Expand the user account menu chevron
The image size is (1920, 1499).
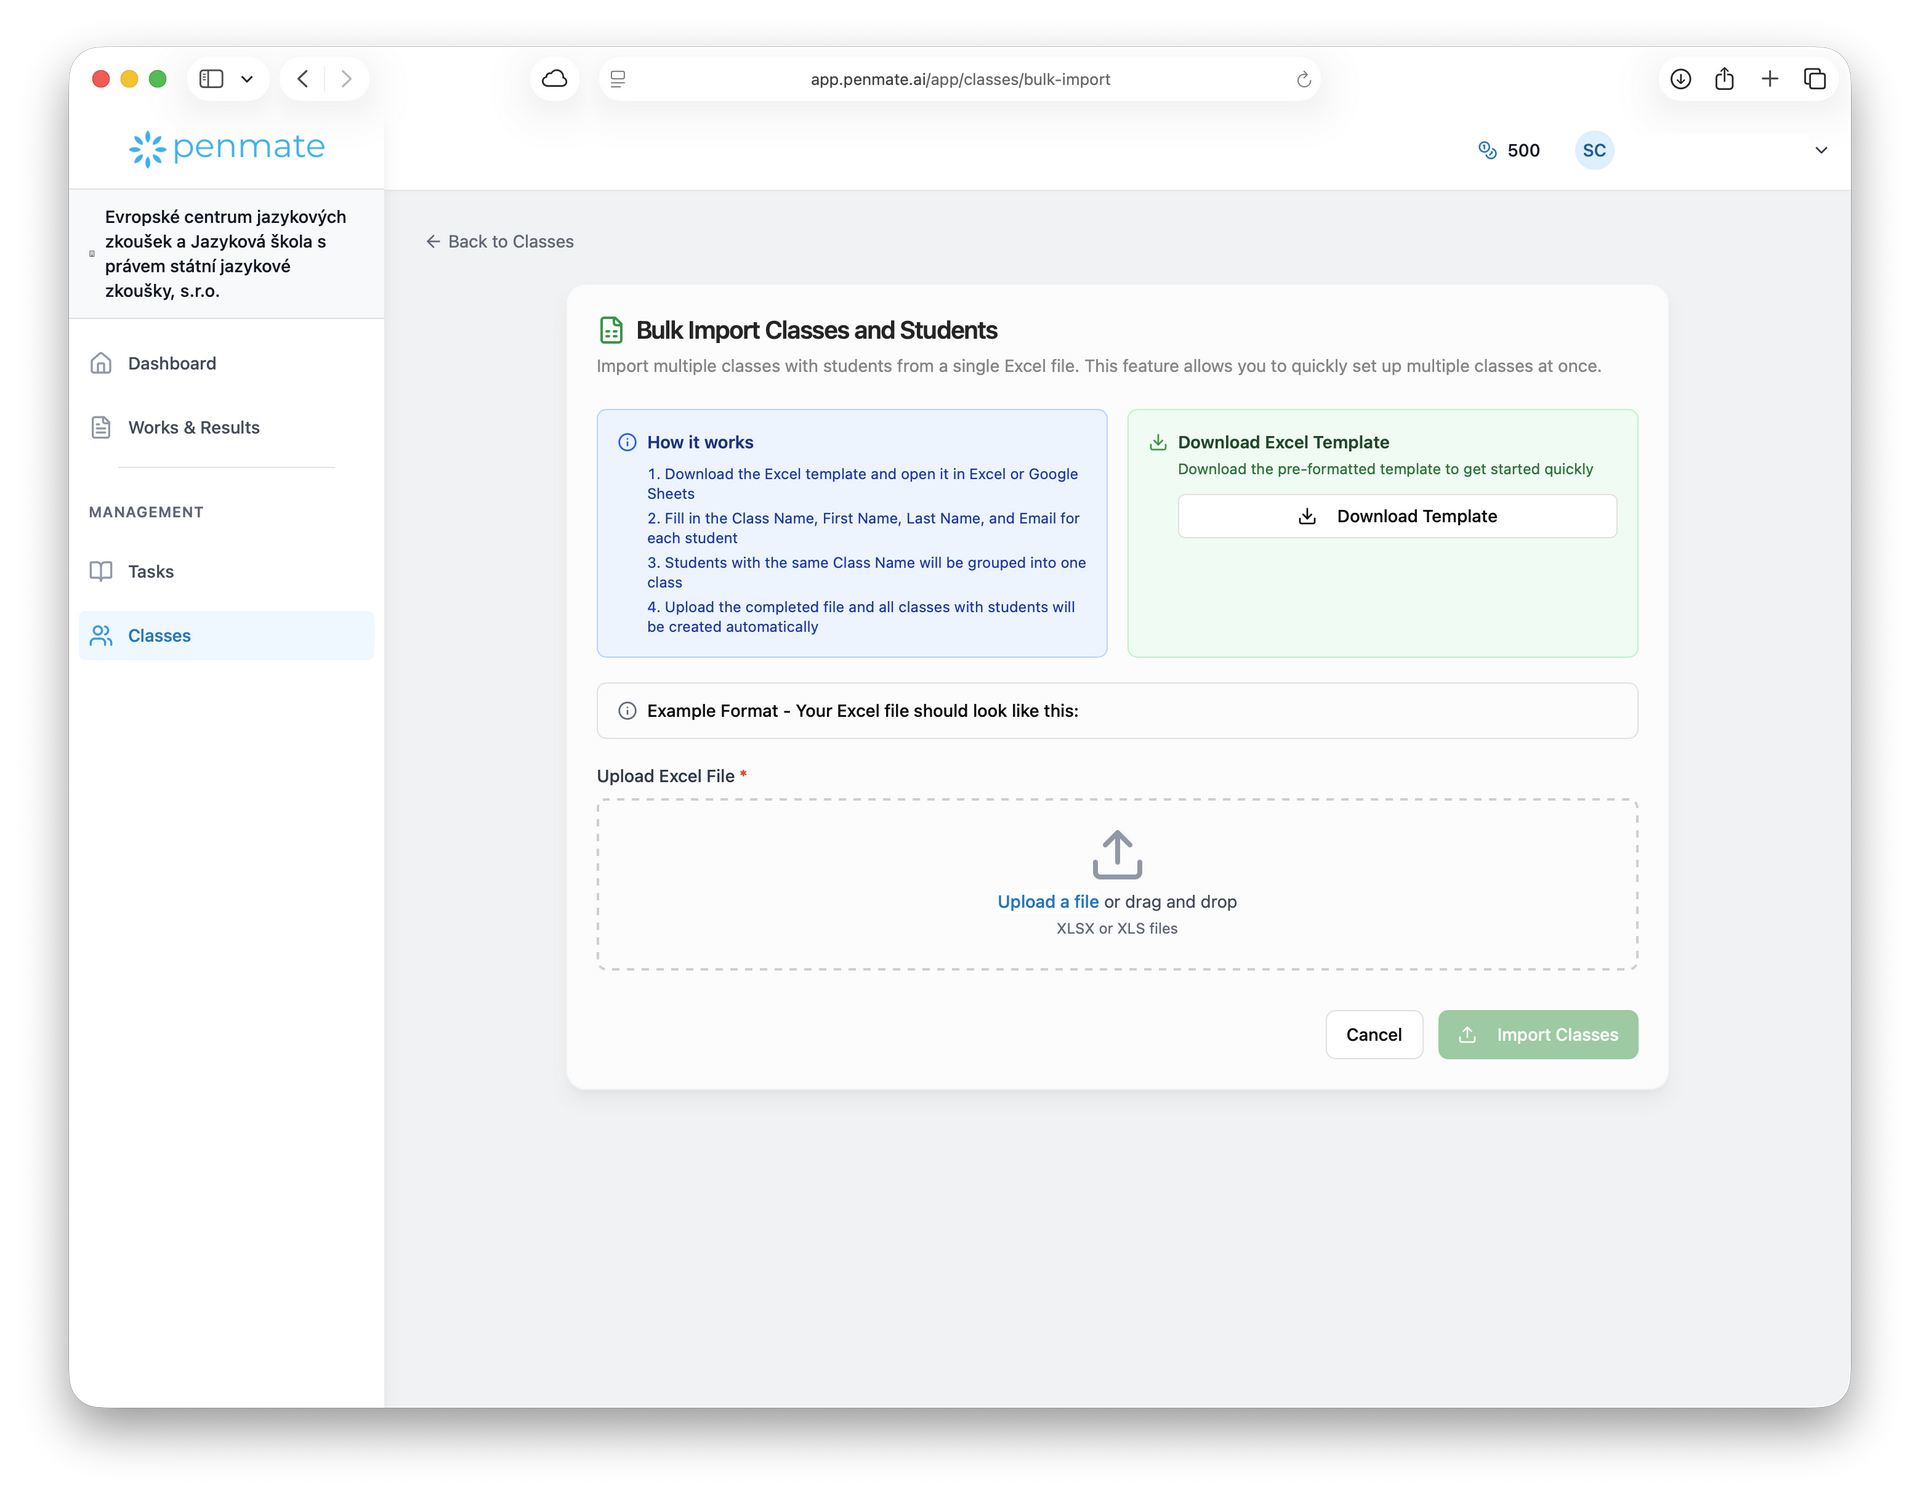(1820, 150)
